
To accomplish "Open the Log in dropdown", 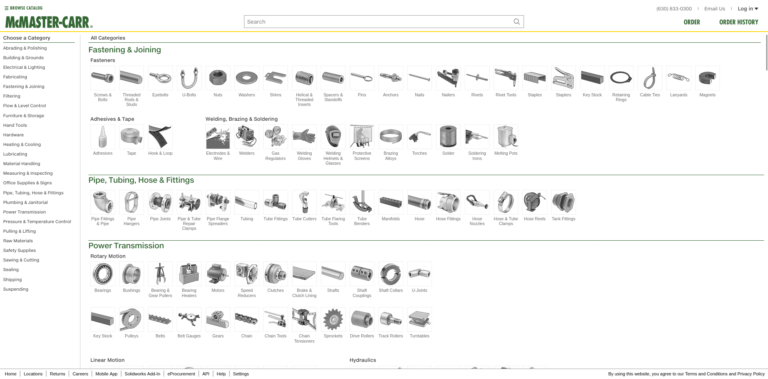I will click(x=748, y=9).
